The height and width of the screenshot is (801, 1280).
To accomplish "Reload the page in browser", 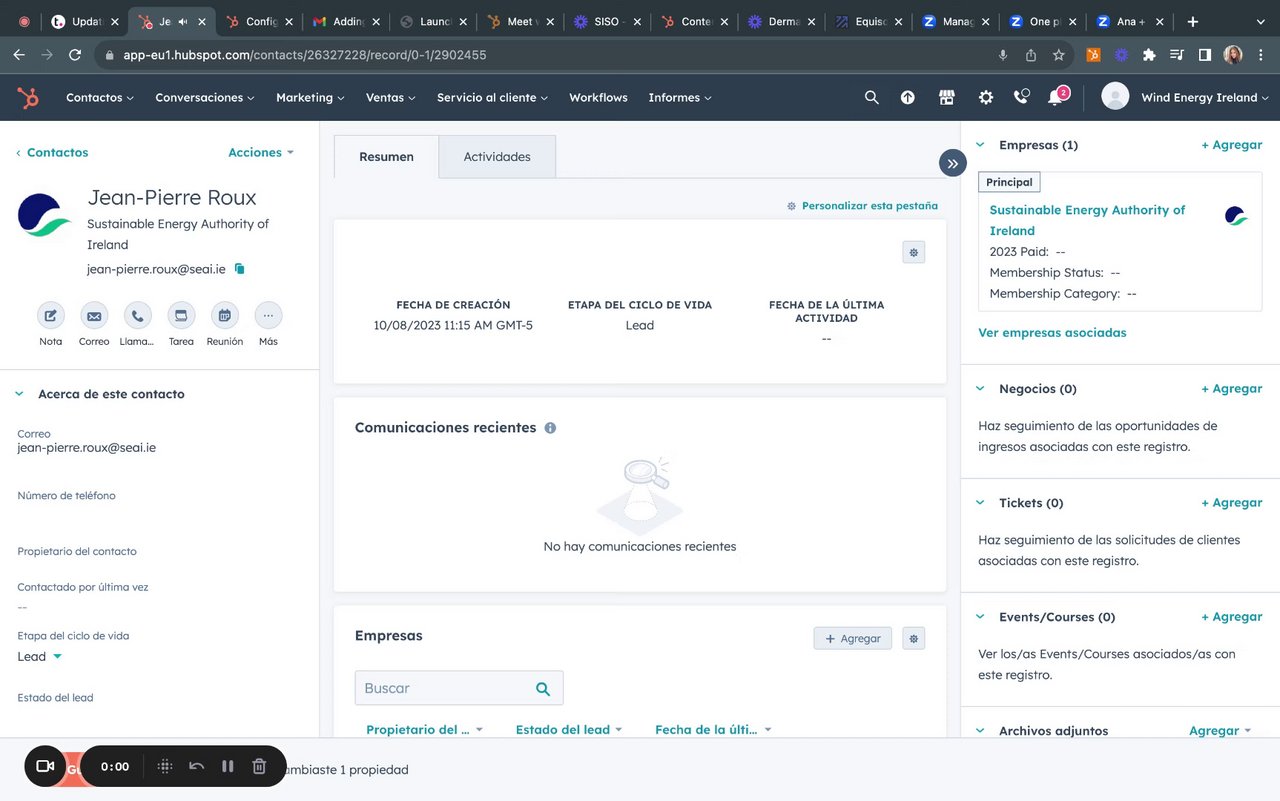I will tap(74, 55).
